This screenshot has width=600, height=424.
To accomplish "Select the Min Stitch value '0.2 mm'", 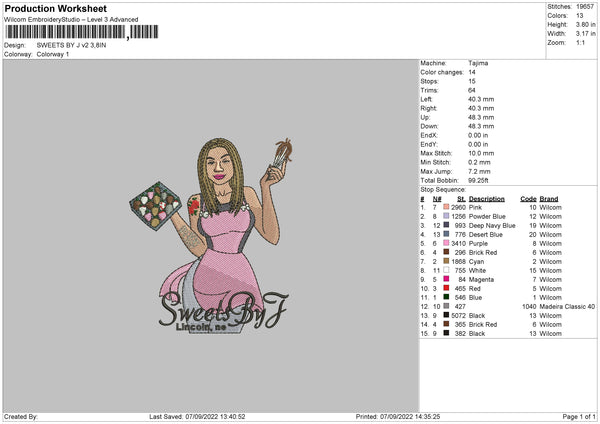I will (479, 162).
